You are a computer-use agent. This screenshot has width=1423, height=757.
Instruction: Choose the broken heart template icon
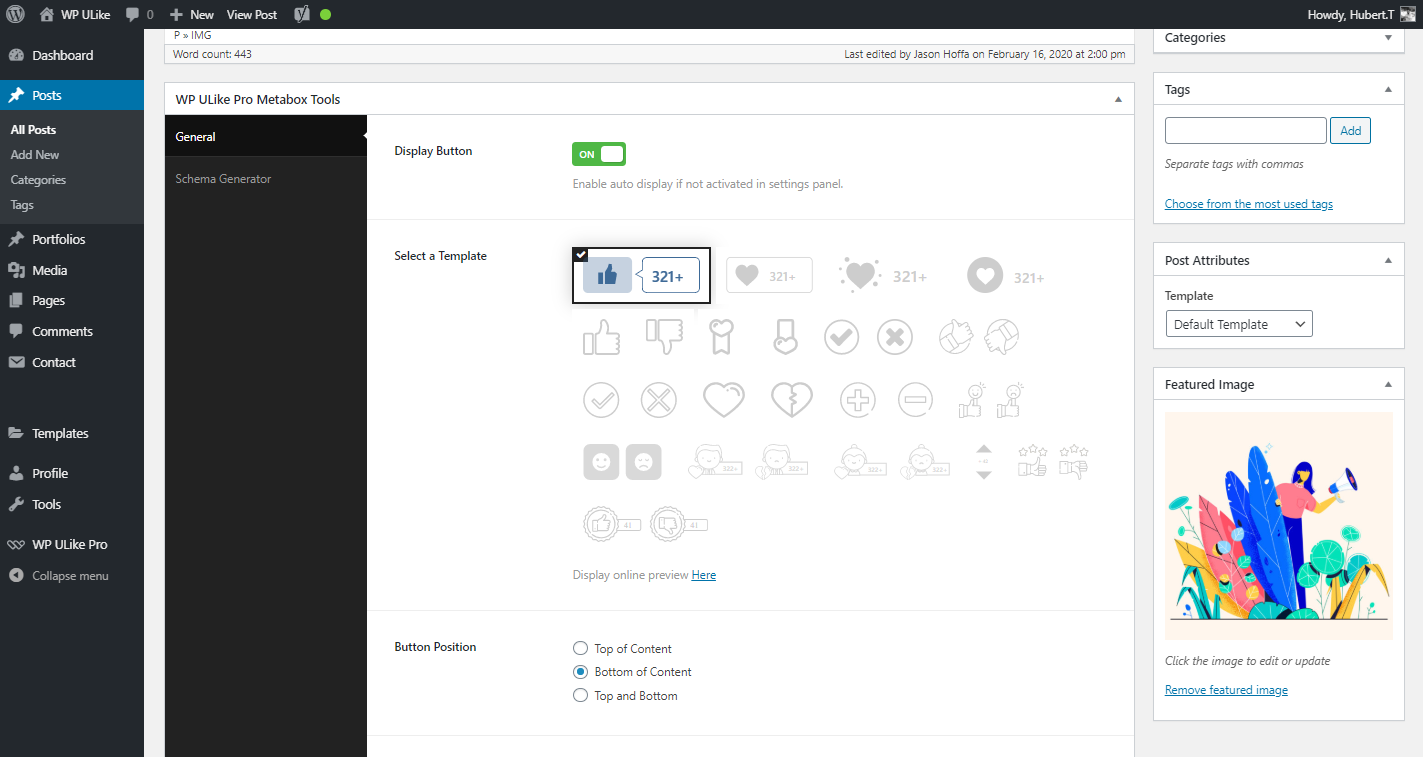pyautogui.click(x=791, y=399)
